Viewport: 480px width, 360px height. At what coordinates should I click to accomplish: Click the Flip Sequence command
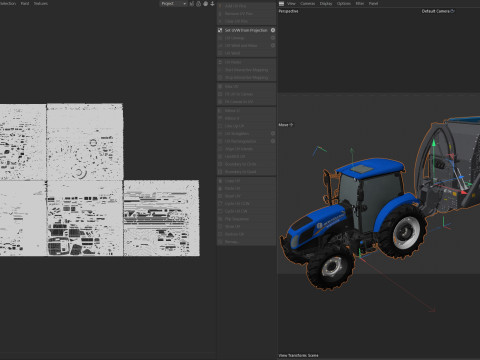[x=246, y=219]
